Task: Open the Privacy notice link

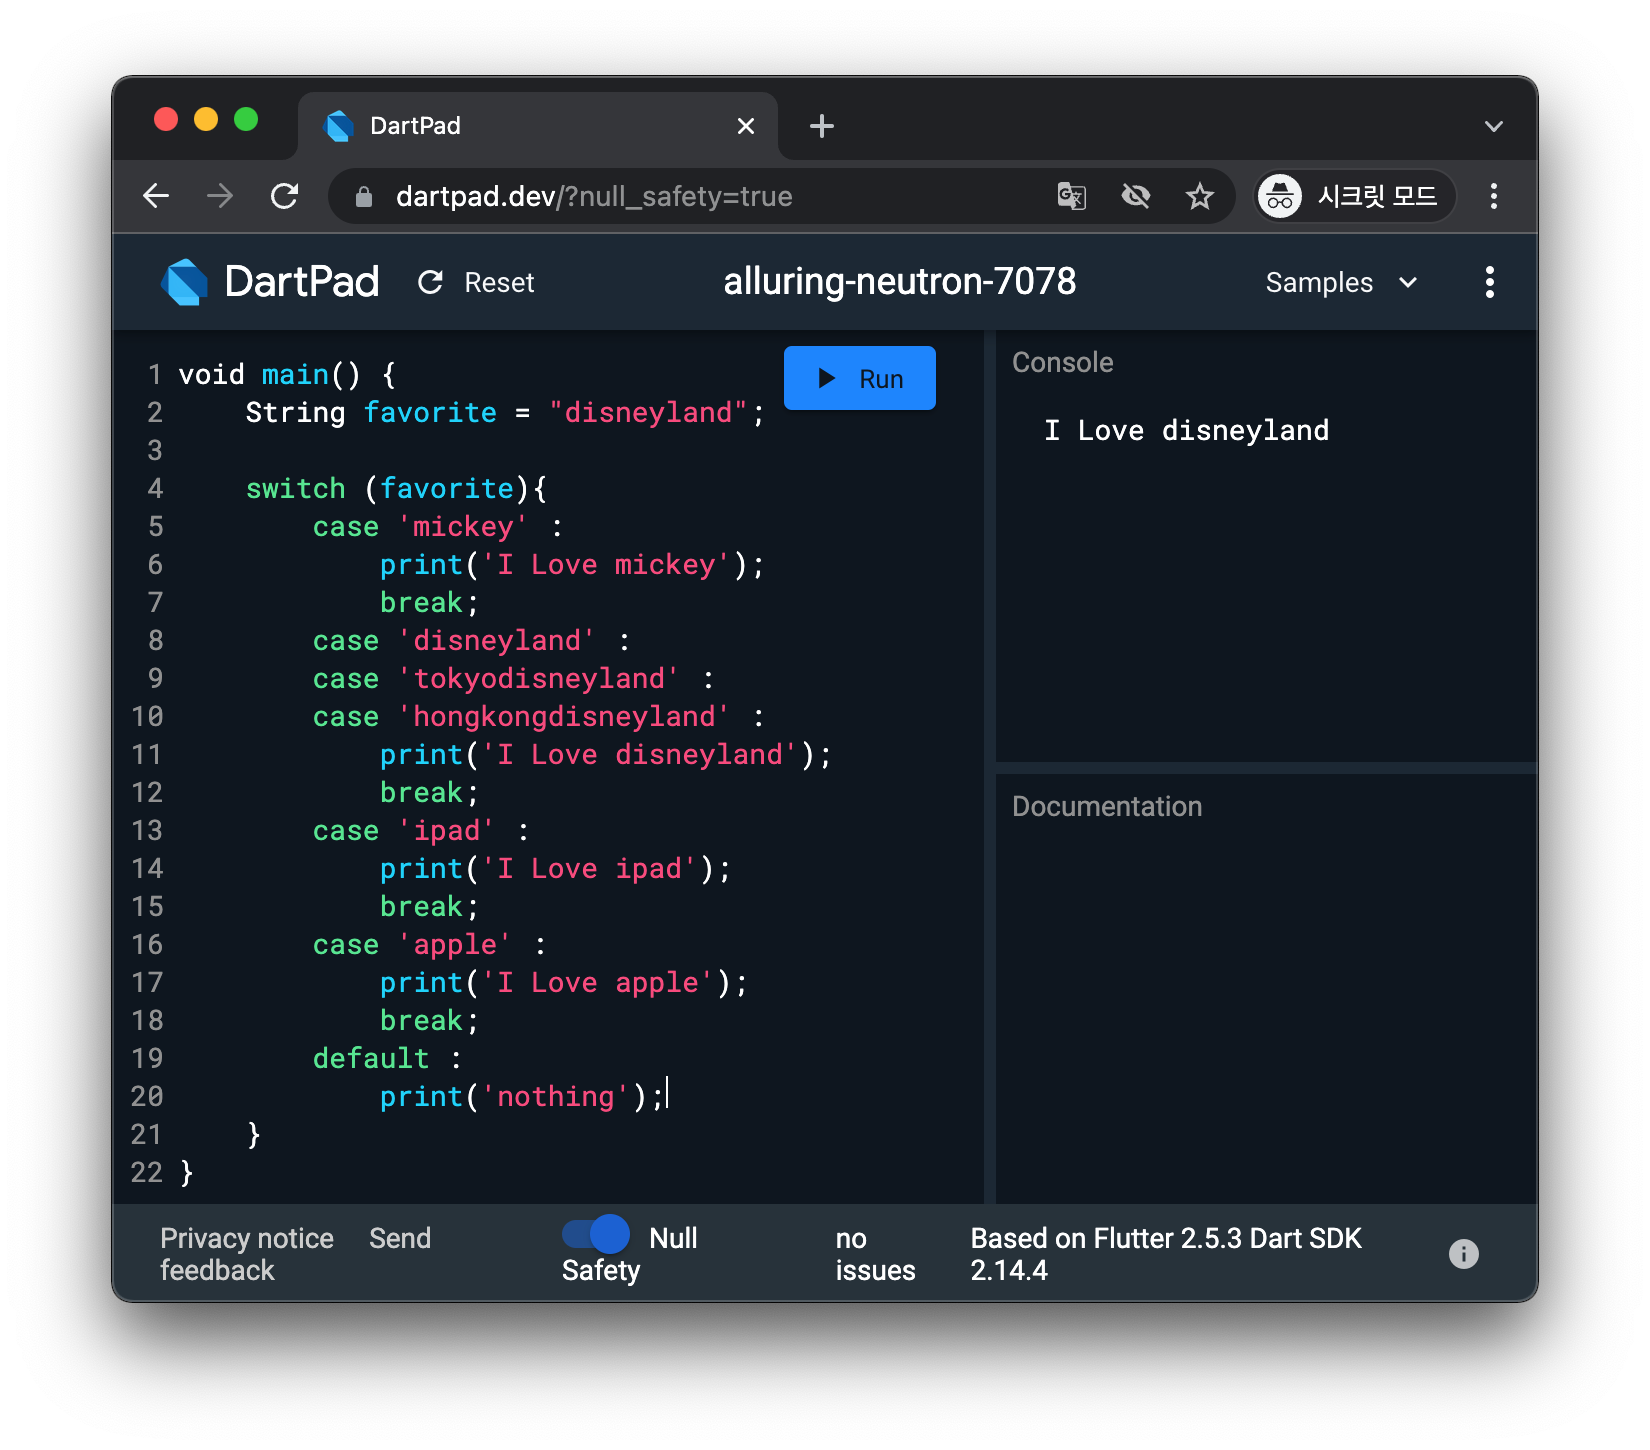Action: (247, 1238)
